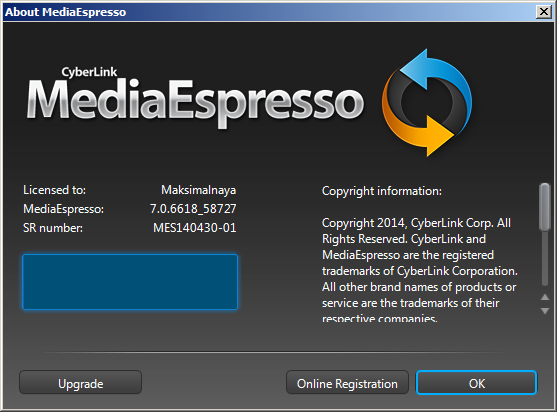The width and height of the screenshot is (557, 412).
Task: Click the copyright text scrollbar thumb
Action: tap(544, 207)
